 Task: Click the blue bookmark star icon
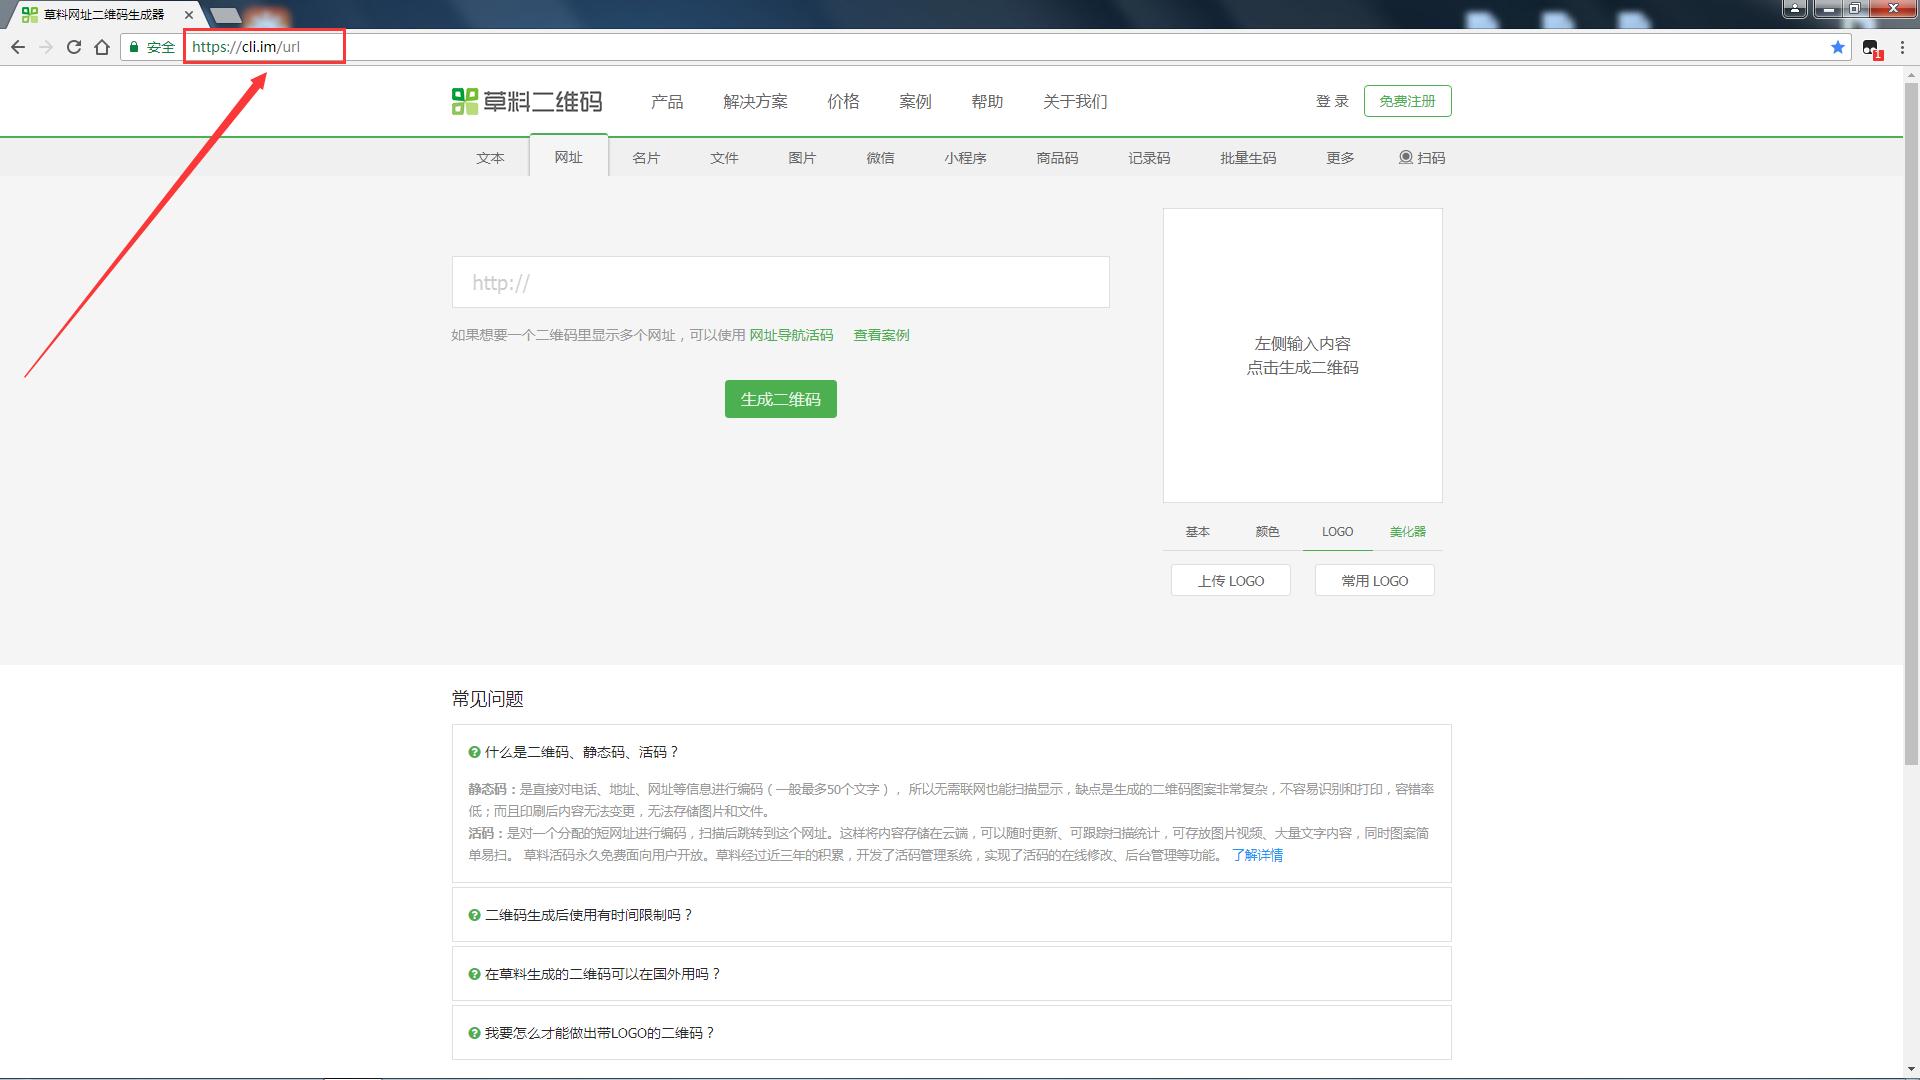pyautogui.click(x=1837, y=46)
